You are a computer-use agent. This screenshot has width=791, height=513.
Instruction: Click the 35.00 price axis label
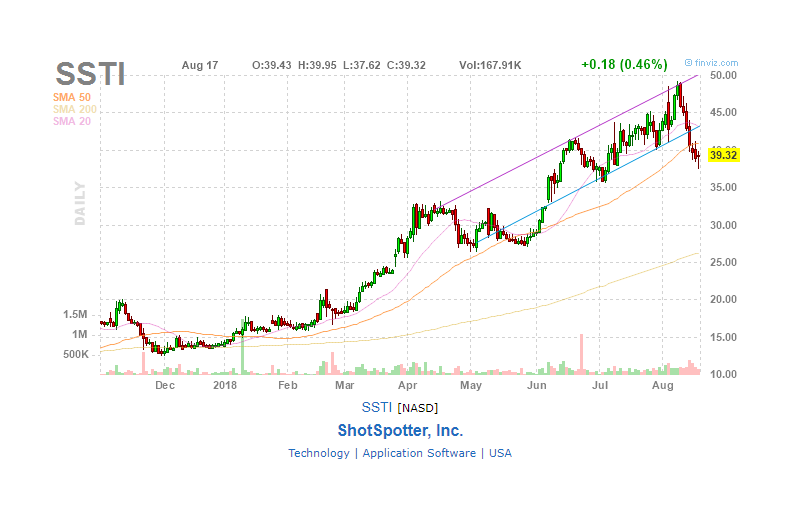[x=723, y=187]
